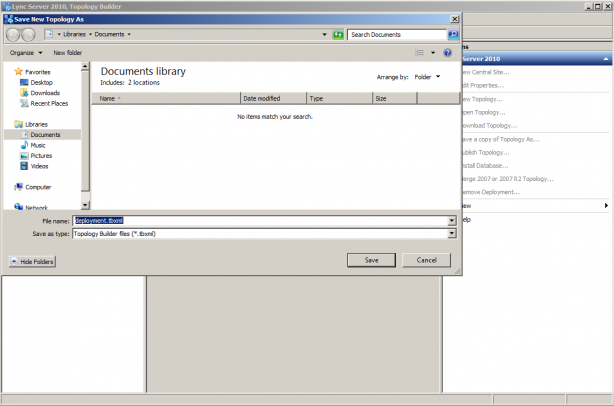Sort by Size column header
The image size is (614, 406).
395,98
